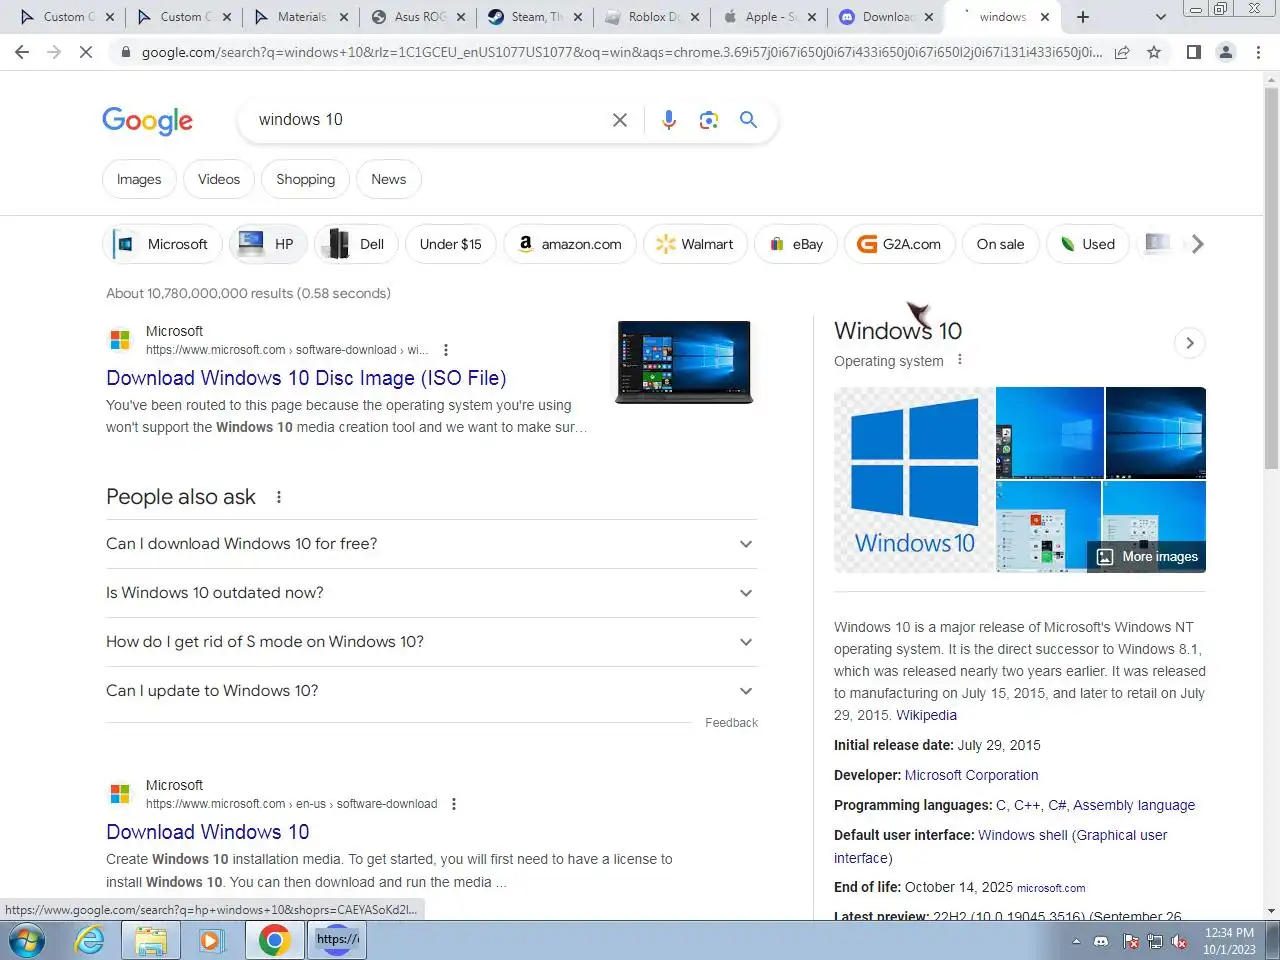The height and width of the screenshot is (960, 1280).
Task: Filter results to Images
Action: click(x=139, y=179)
